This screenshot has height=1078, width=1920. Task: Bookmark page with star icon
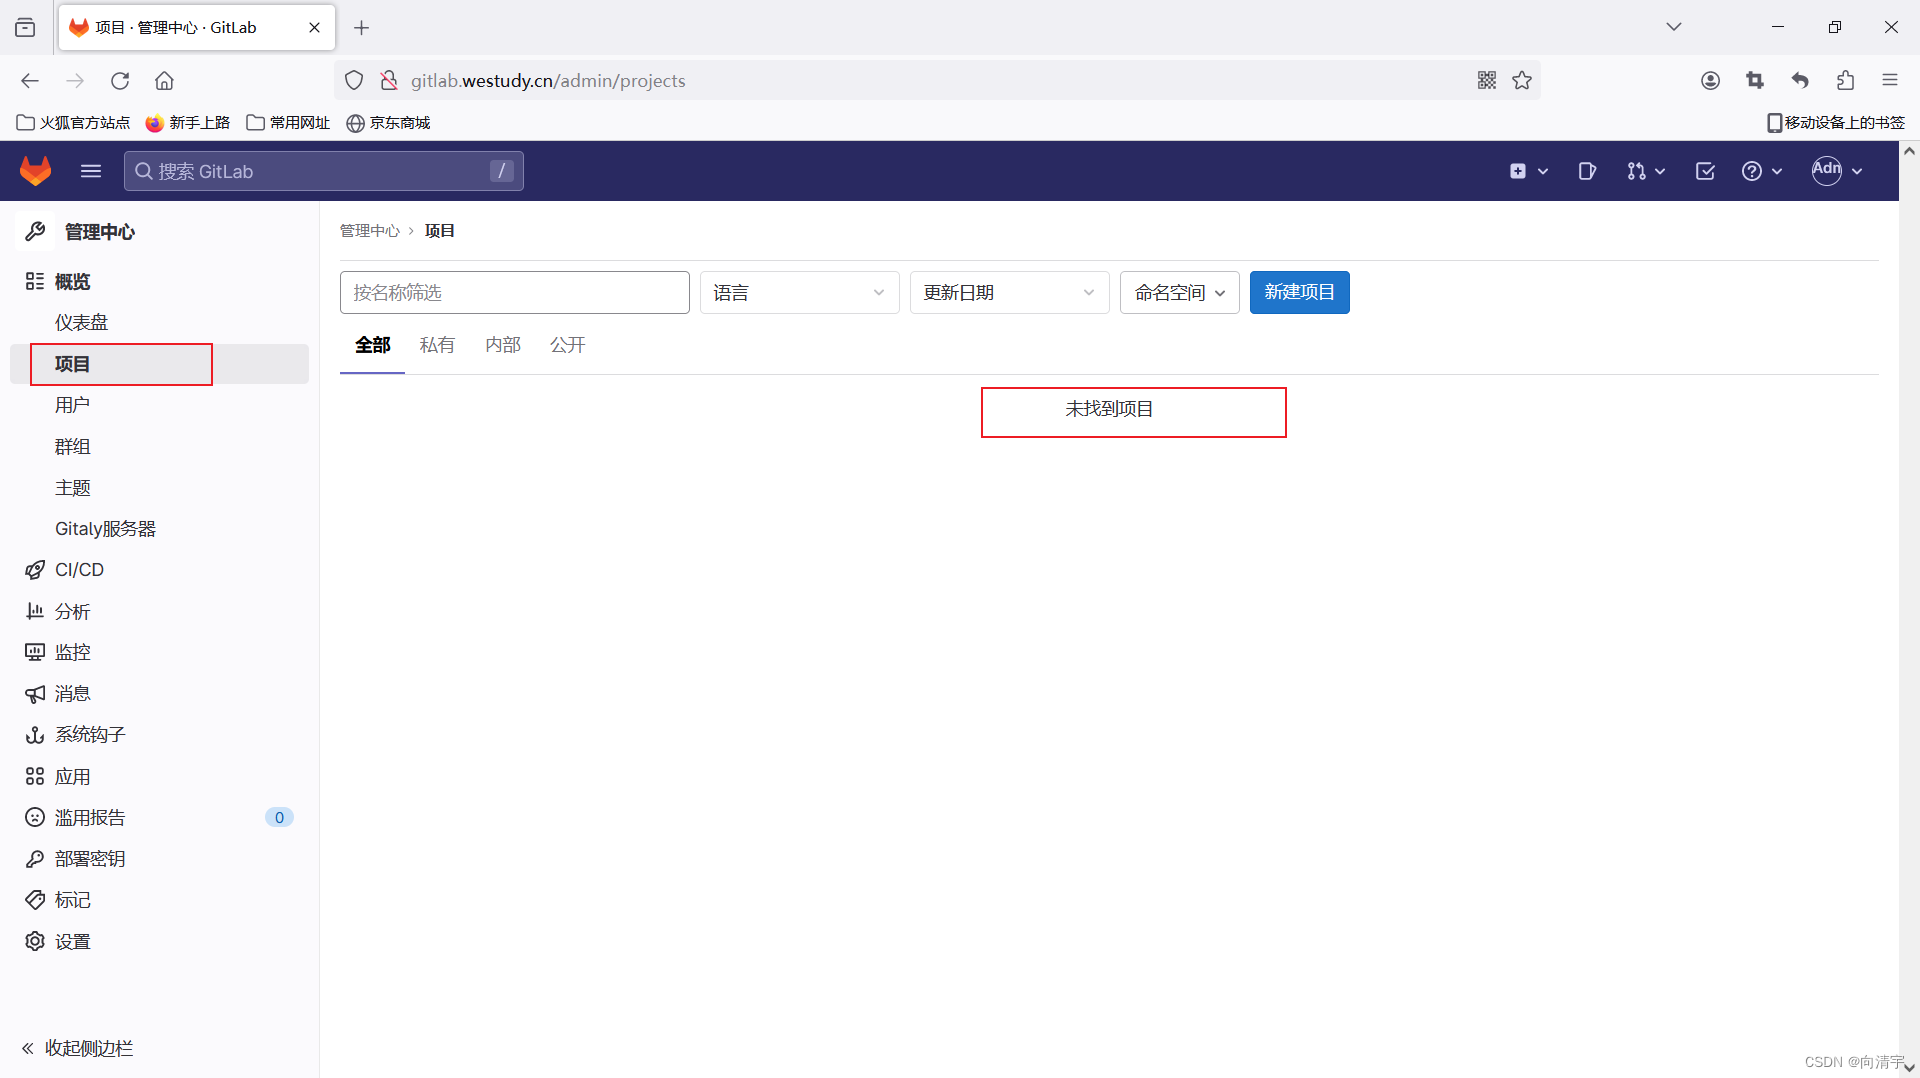1522,81
